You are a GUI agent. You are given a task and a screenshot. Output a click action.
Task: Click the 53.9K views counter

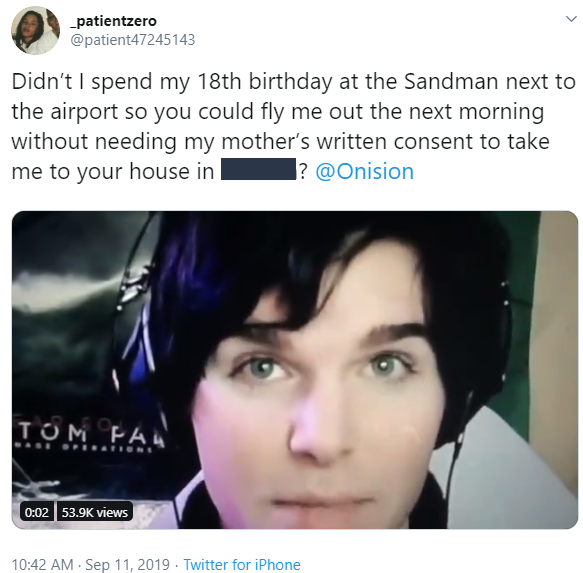point(95,512)
